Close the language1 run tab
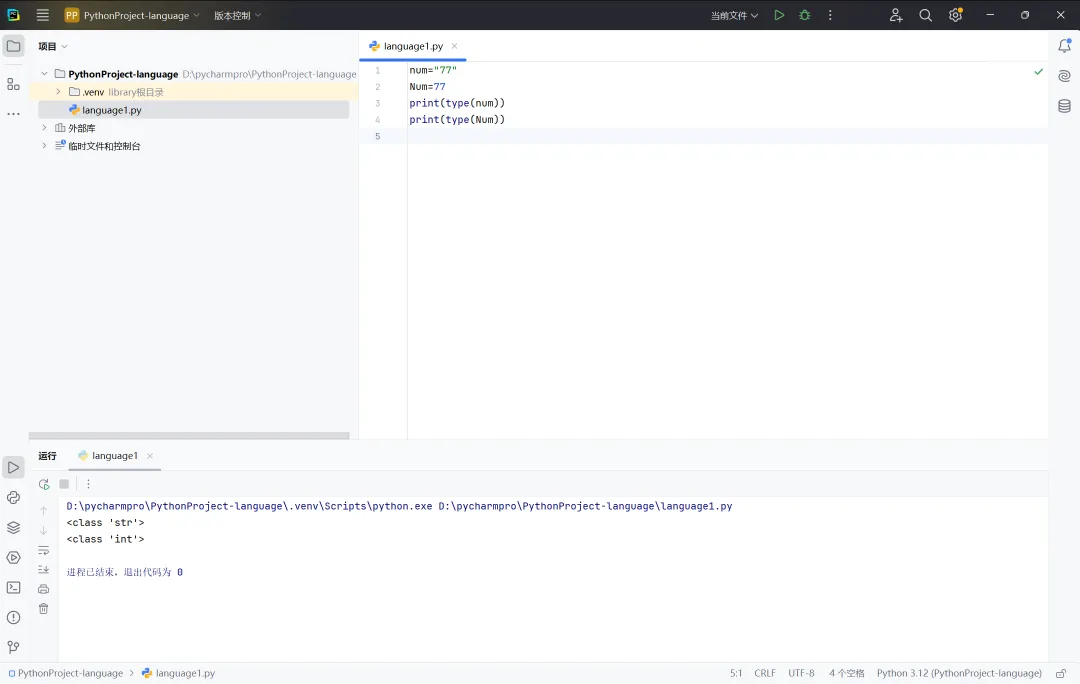Viewport: 1080px width, 684px height. (x=149, y=456)
